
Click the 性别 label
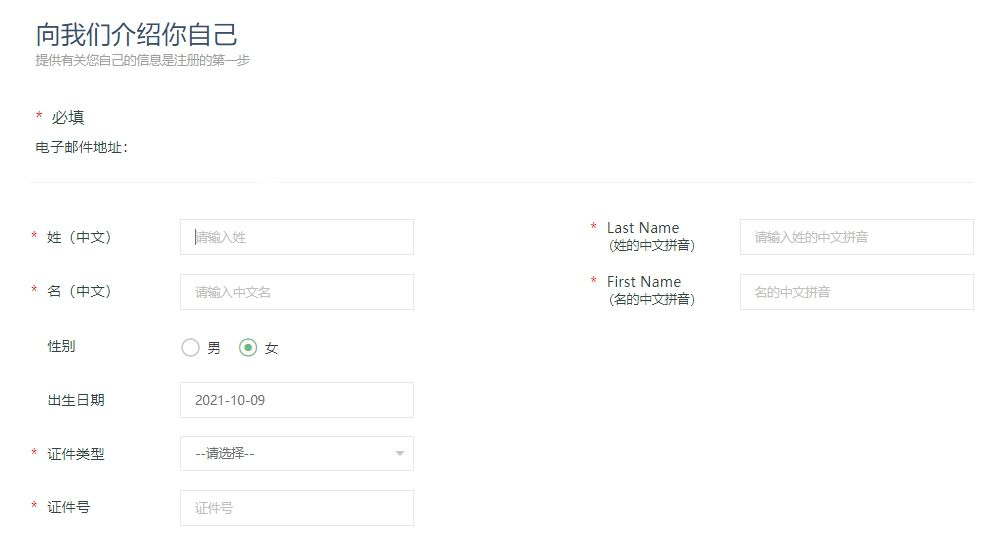61,346
